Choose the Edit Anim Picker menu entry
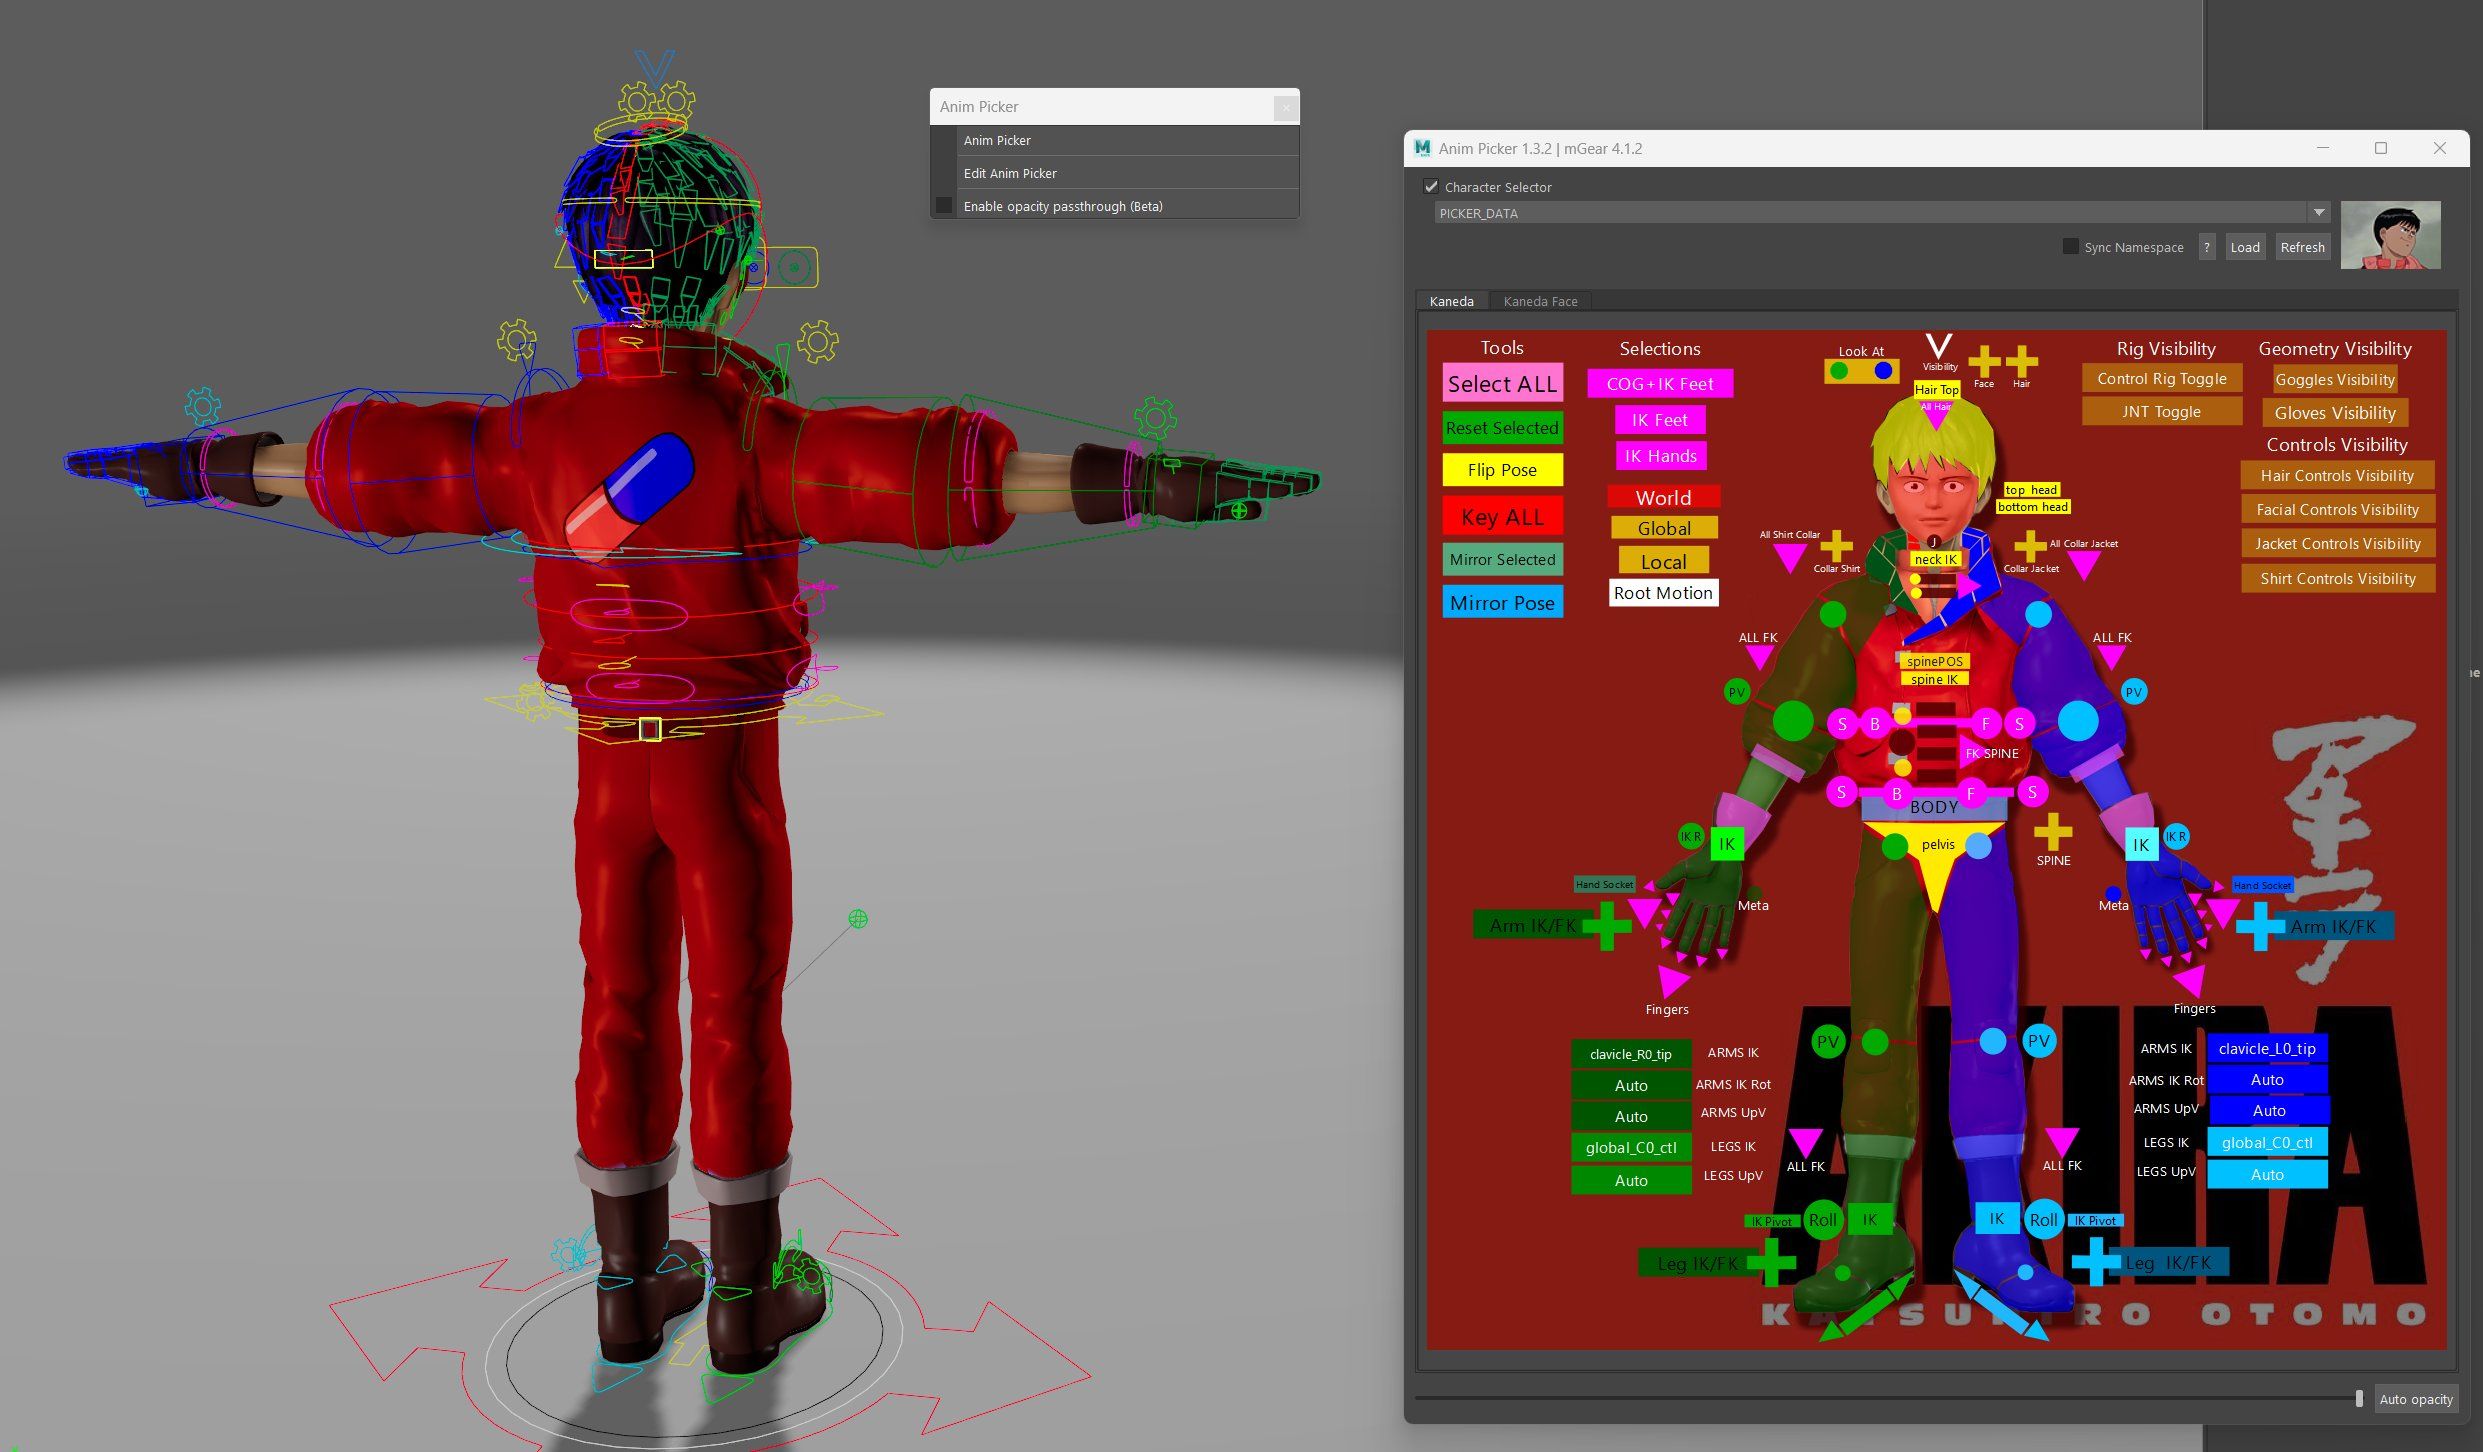This screenshot has width=2483, height=1452. pos(1010,173)
